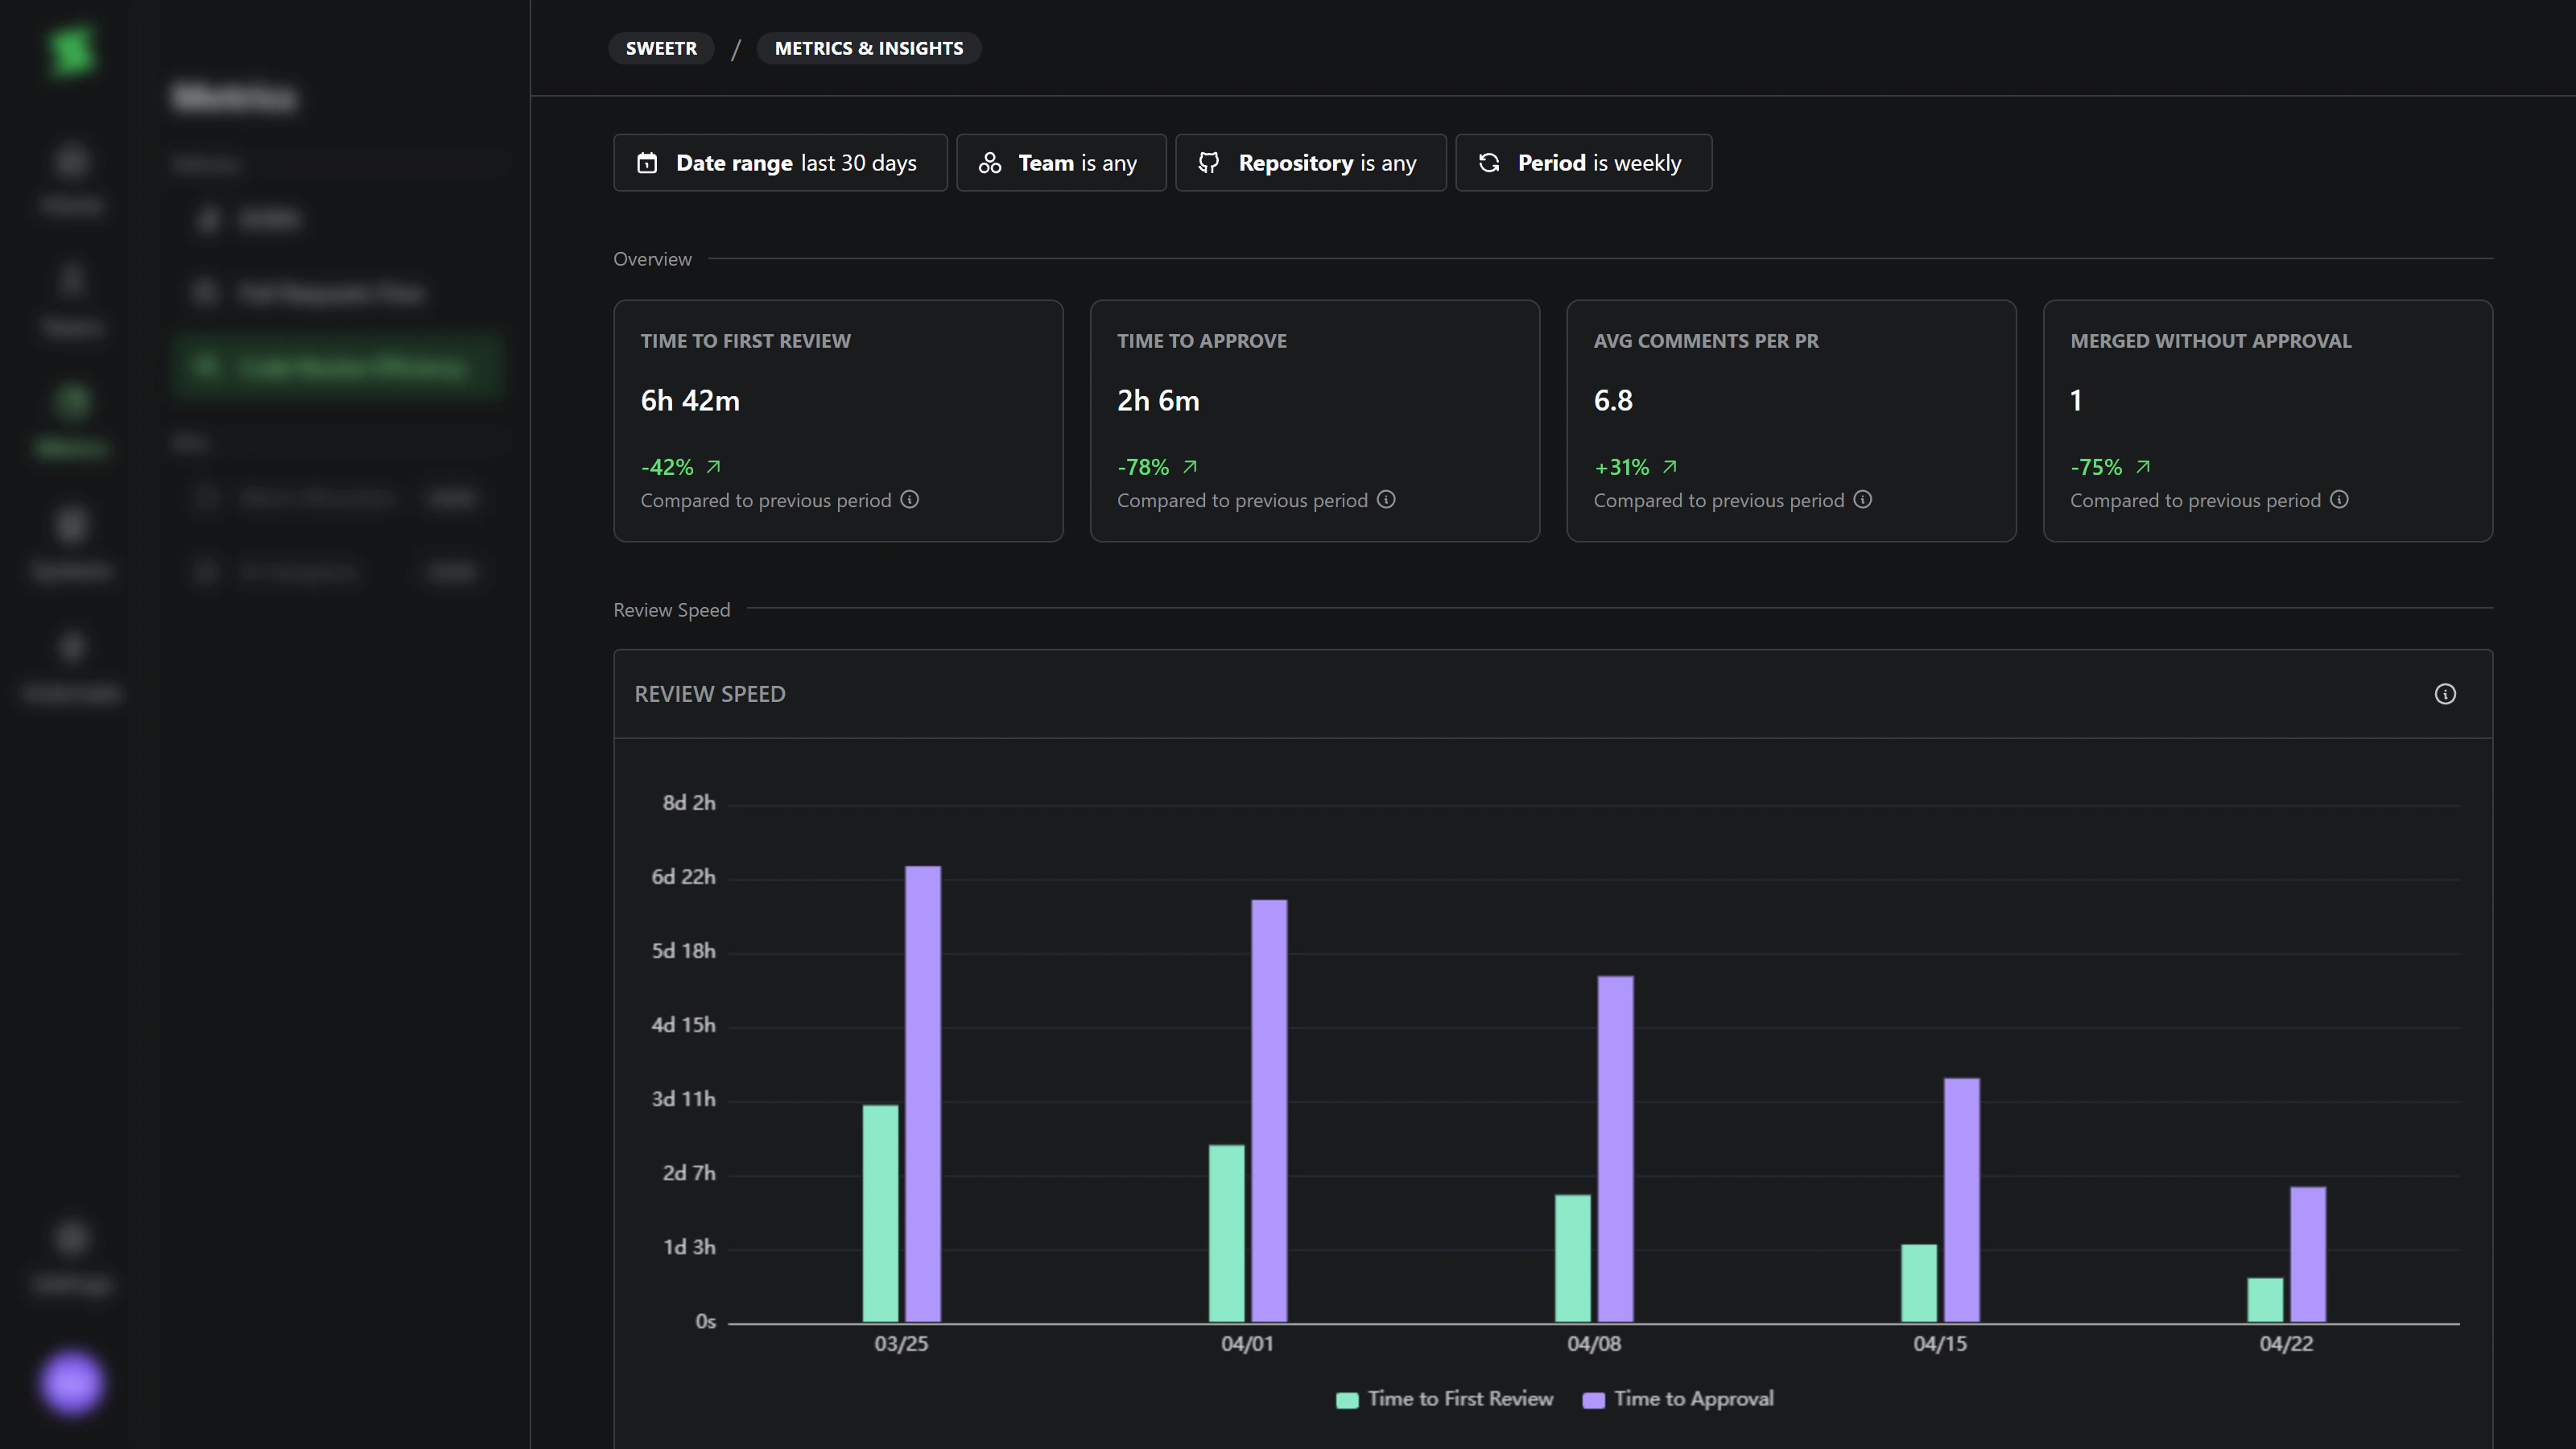Screen dimensions: 2576x1449
Task: Click the purple user avatar
Action: [x=71, y=1383]
